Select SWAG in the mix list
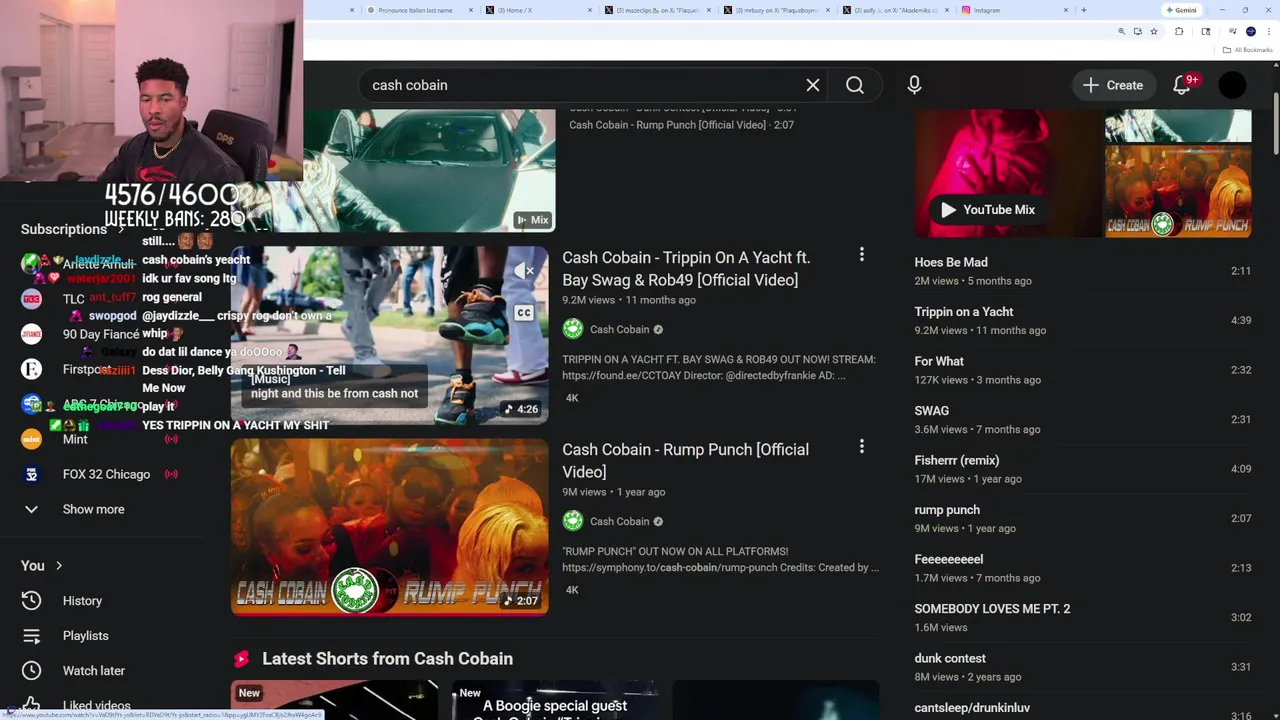 click(1083, 419)
